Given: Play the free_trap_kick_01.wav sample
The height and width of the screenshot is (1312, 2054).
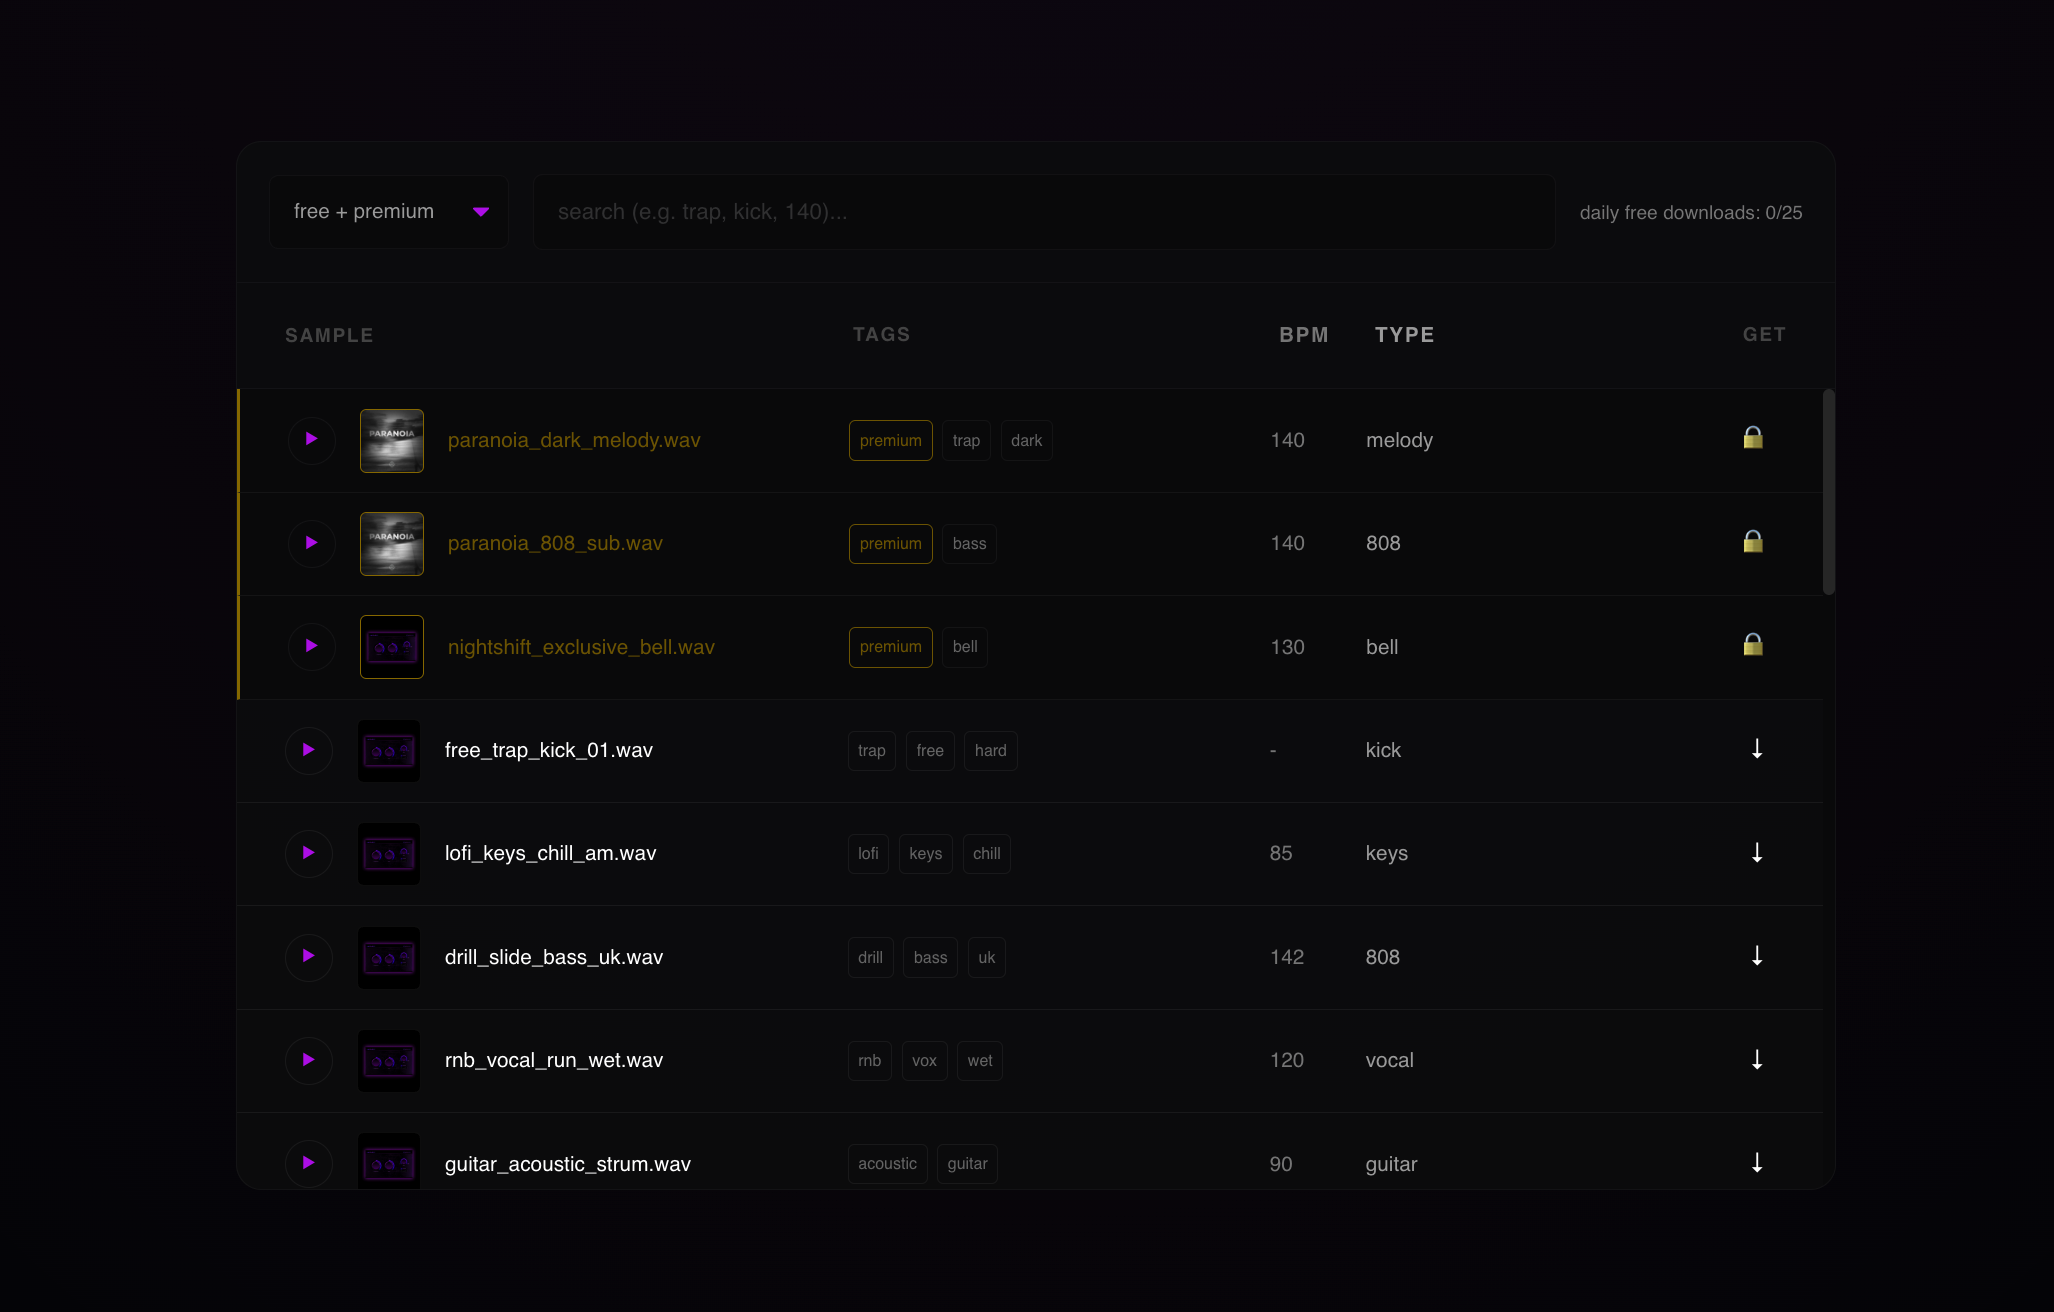Looking at the screenshot, I should click(308, 750).
